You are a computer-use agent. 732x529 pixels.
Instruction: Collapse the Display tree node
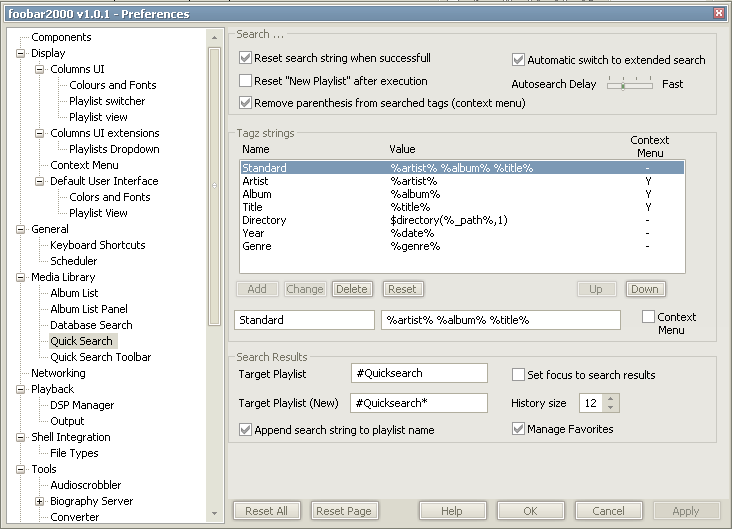coord(21,53)
